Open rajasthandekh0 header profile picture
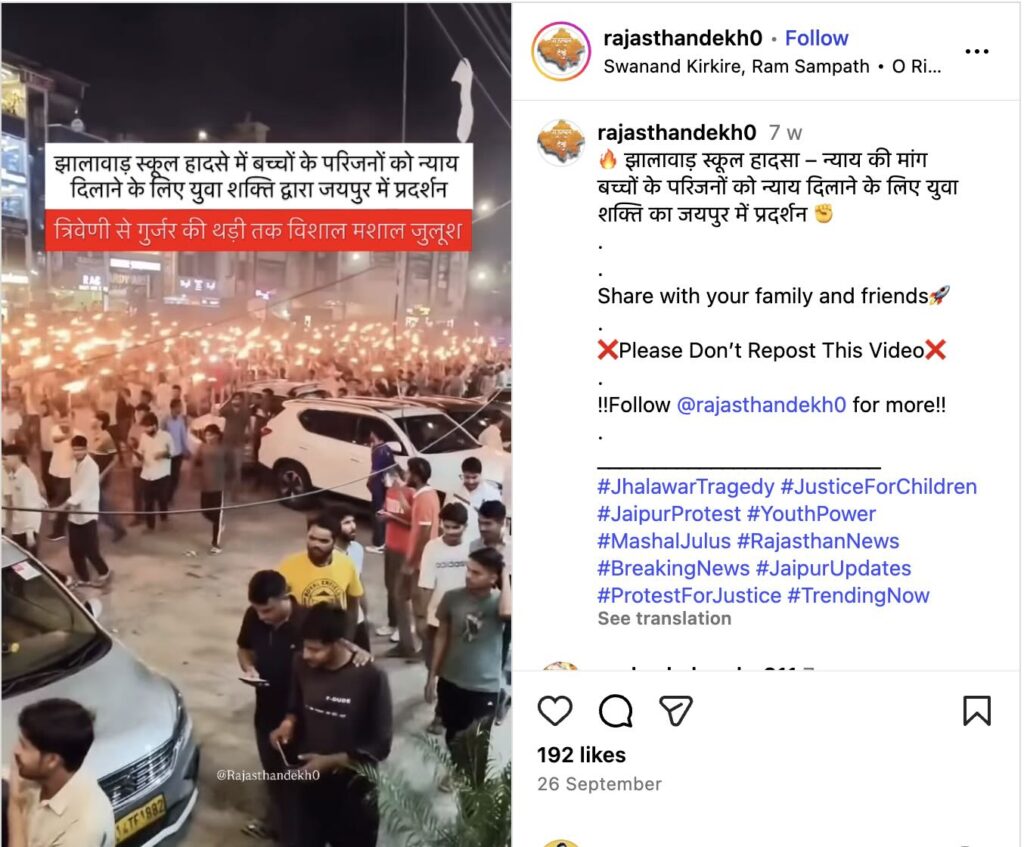The width and height of the screenshot is (1024, 847). click(x=560, y=51)
